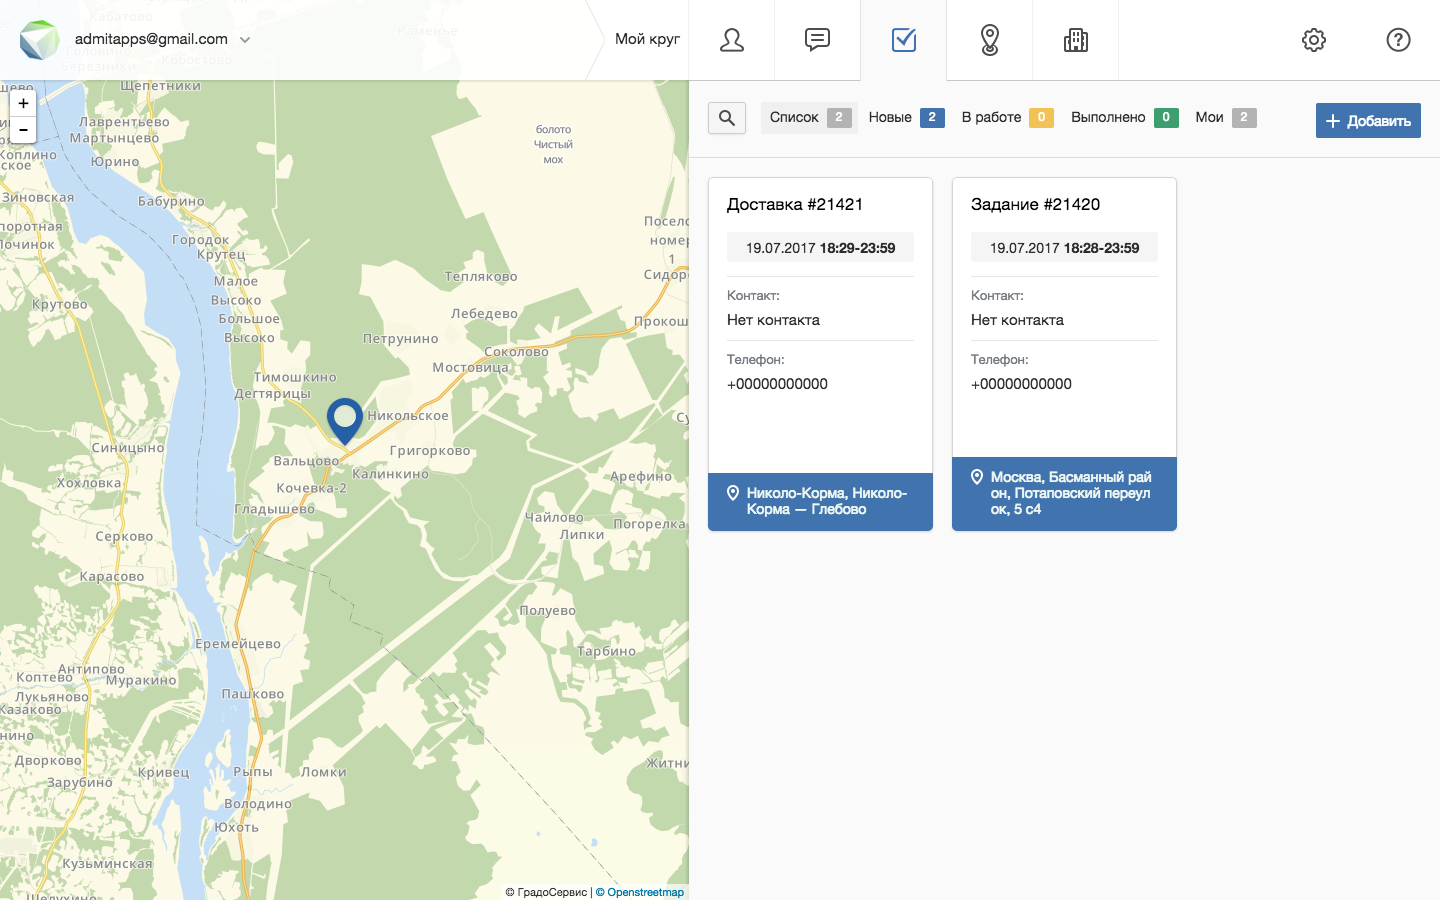Select the В работе filter tab

coord(1007,117)
